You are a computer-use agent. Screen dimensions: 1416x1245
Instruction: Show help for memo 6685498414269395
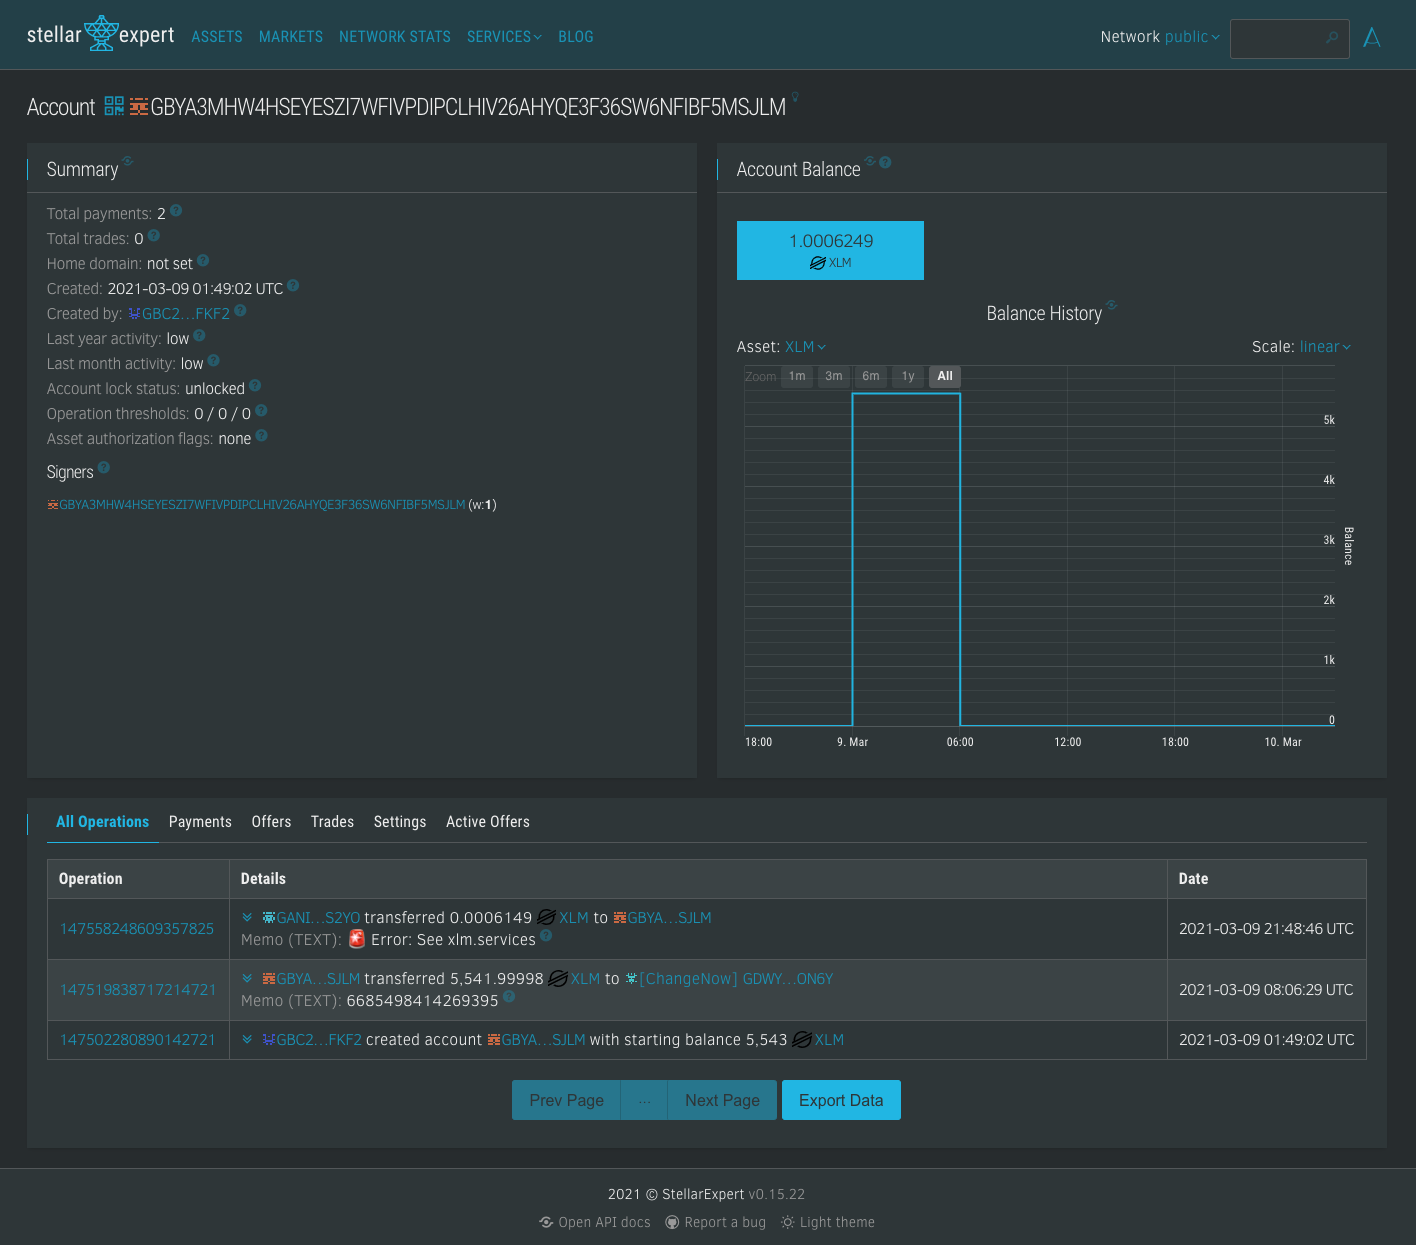[x=509, y=996]
